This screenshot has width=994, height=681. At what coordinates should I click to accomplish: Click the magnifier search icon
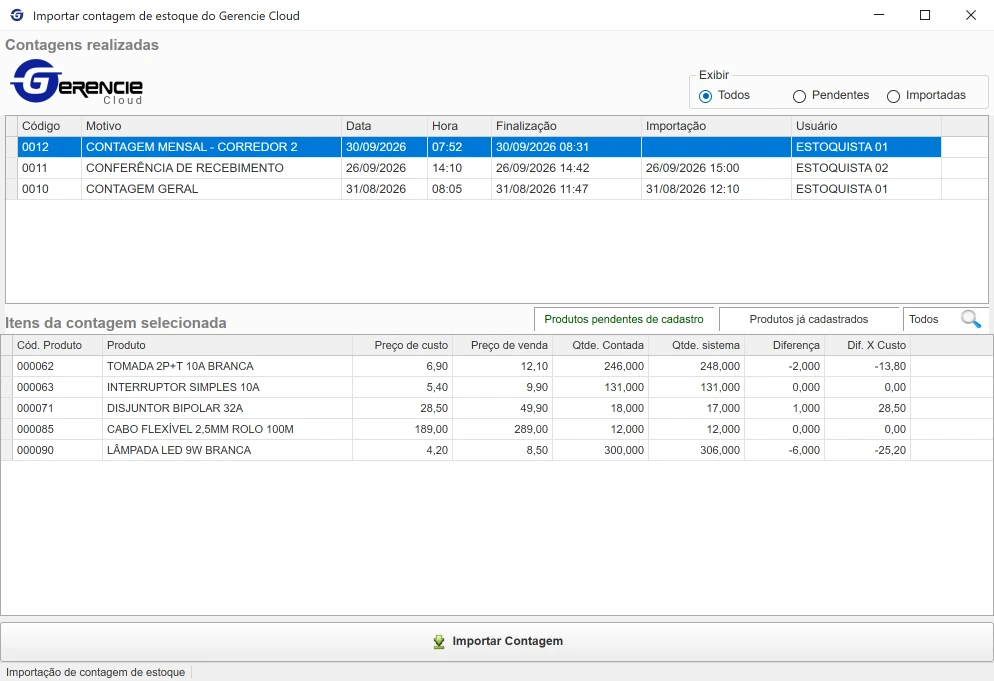(971, 319)
